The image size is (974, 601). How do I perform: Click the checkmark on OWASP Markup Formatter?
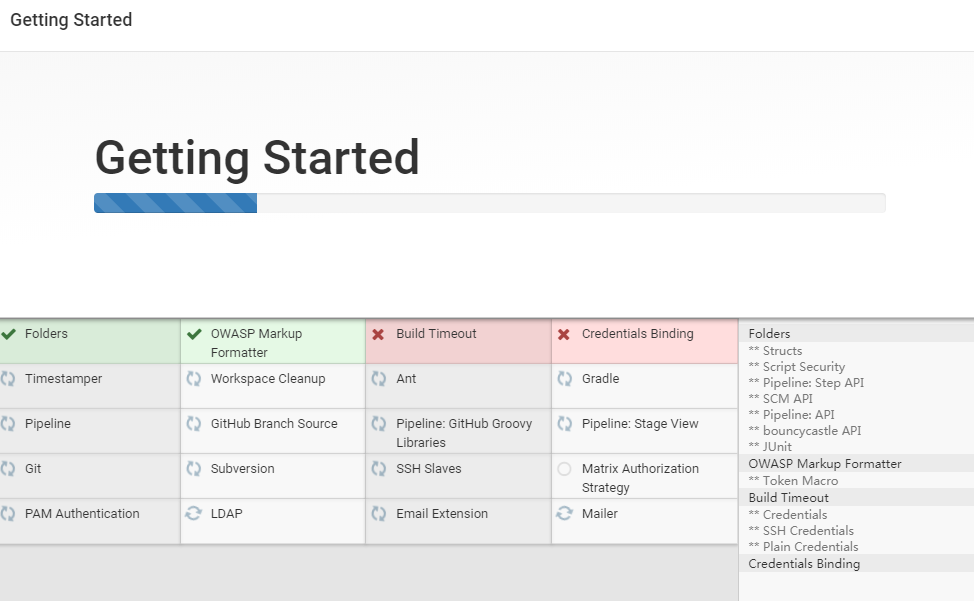click(x=194, y=334)
